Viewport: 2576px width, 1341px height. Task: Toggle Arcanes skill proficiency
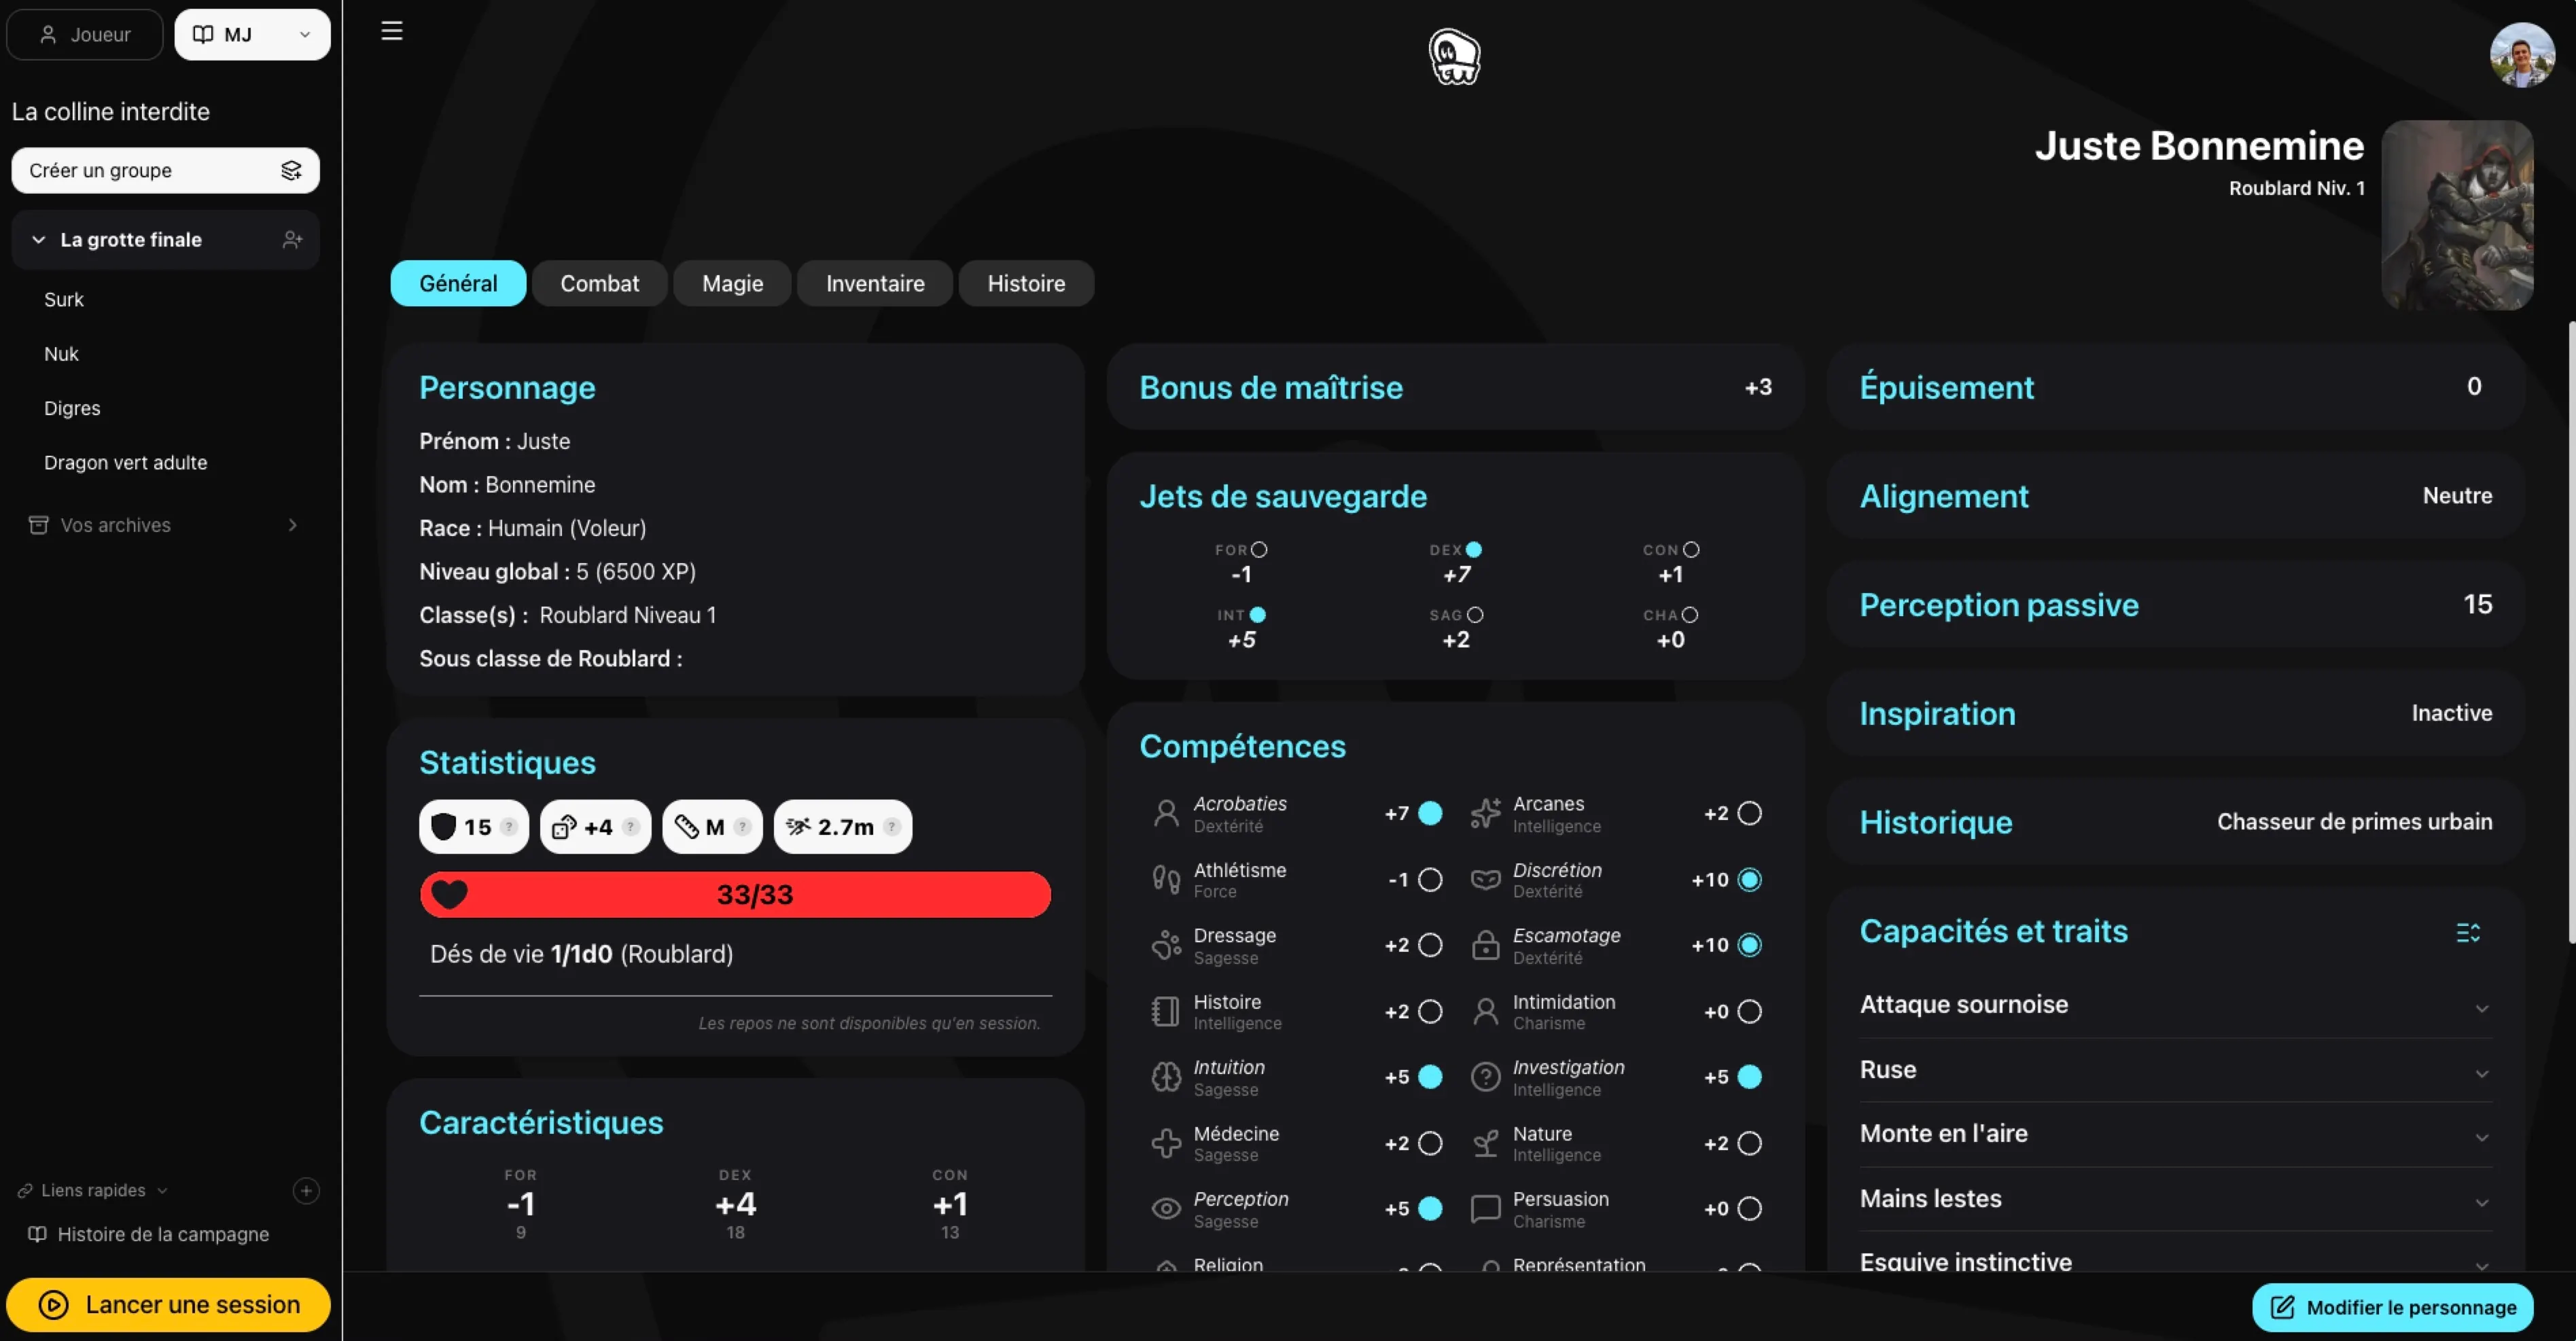pyautogui.click(x=1750, y=814)
